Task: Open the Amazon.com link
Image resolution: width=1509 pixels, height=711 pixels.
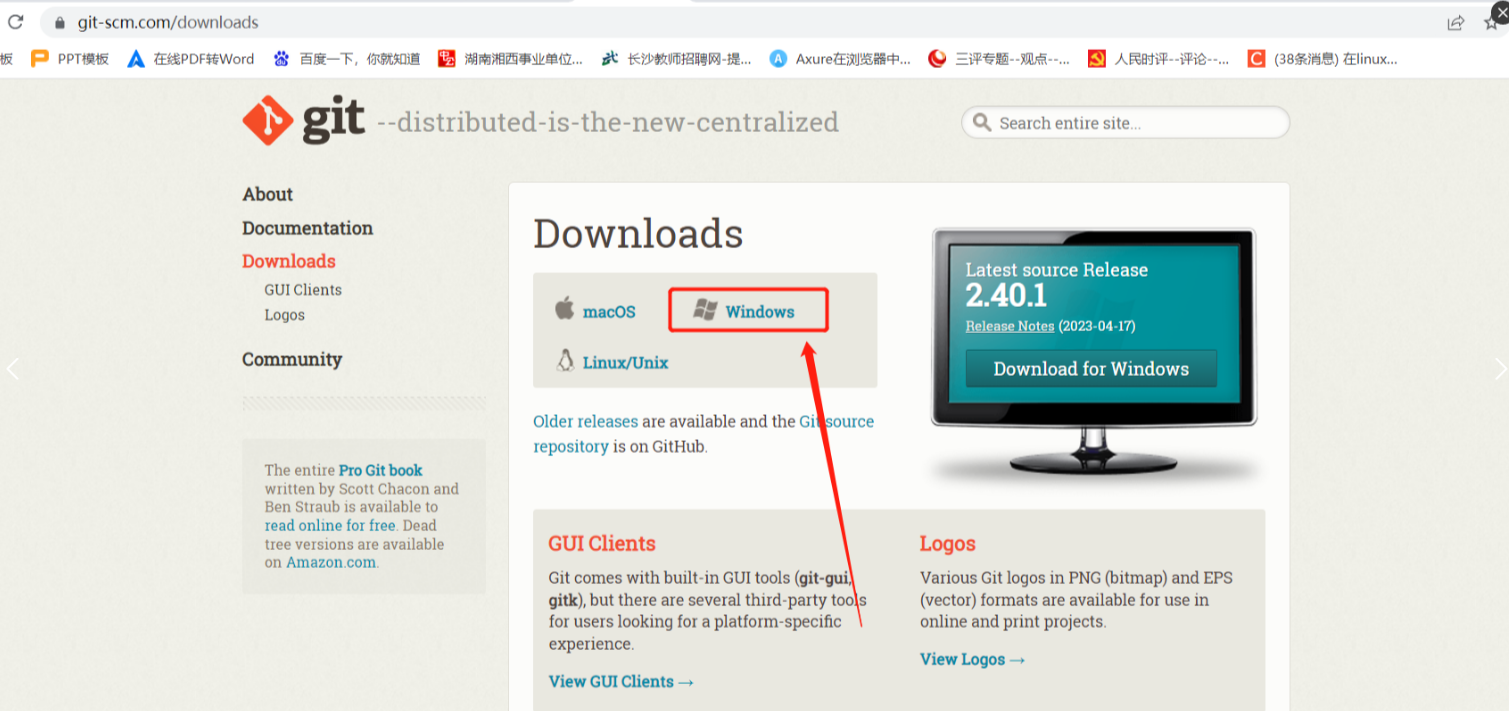Action: click(331, 562)
